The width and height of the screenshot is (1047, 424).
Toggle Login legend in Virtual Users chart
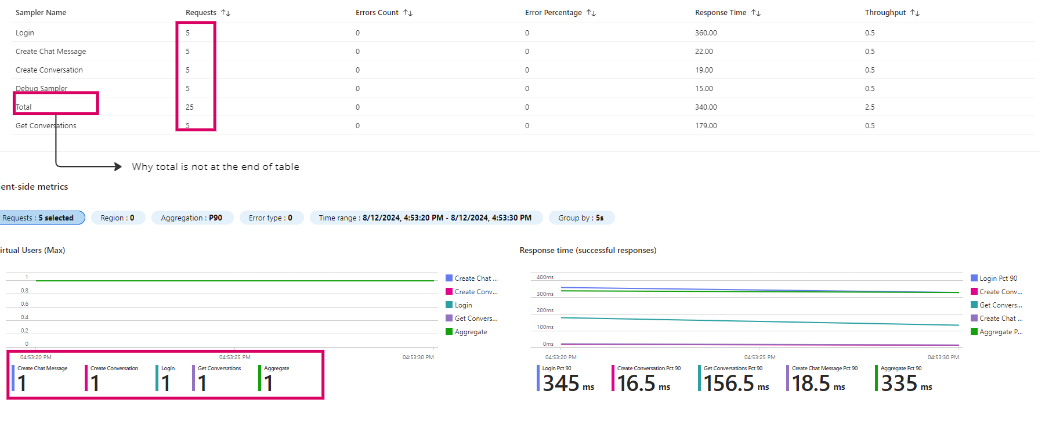pyautogui.click(x=460, y=305)
